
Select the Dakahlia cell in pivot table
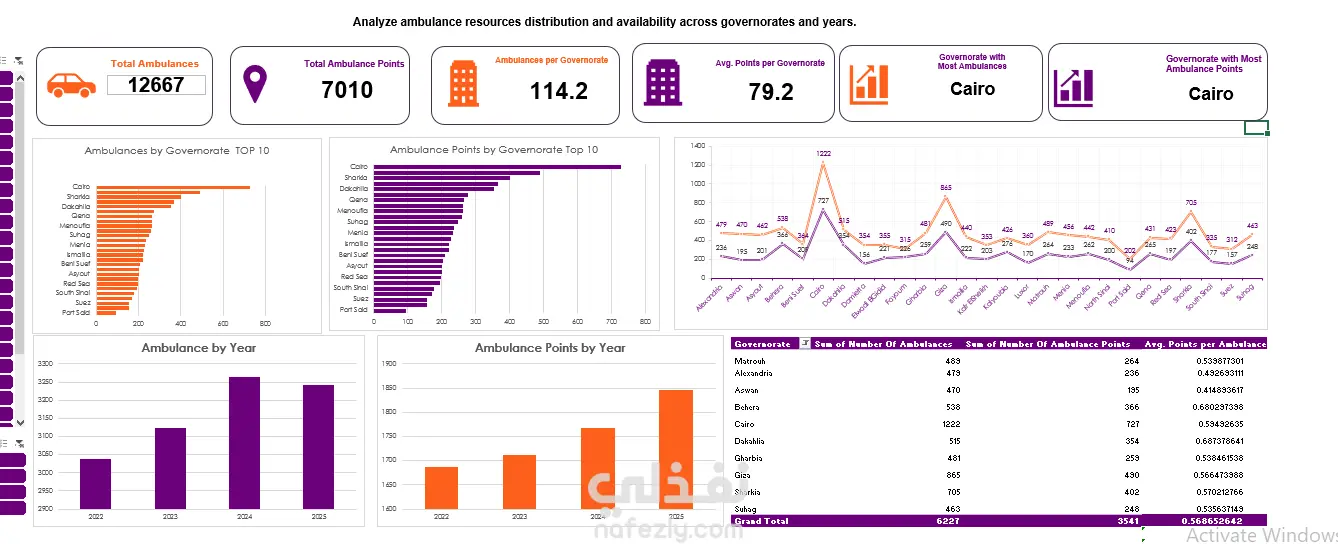coord(750,440)
